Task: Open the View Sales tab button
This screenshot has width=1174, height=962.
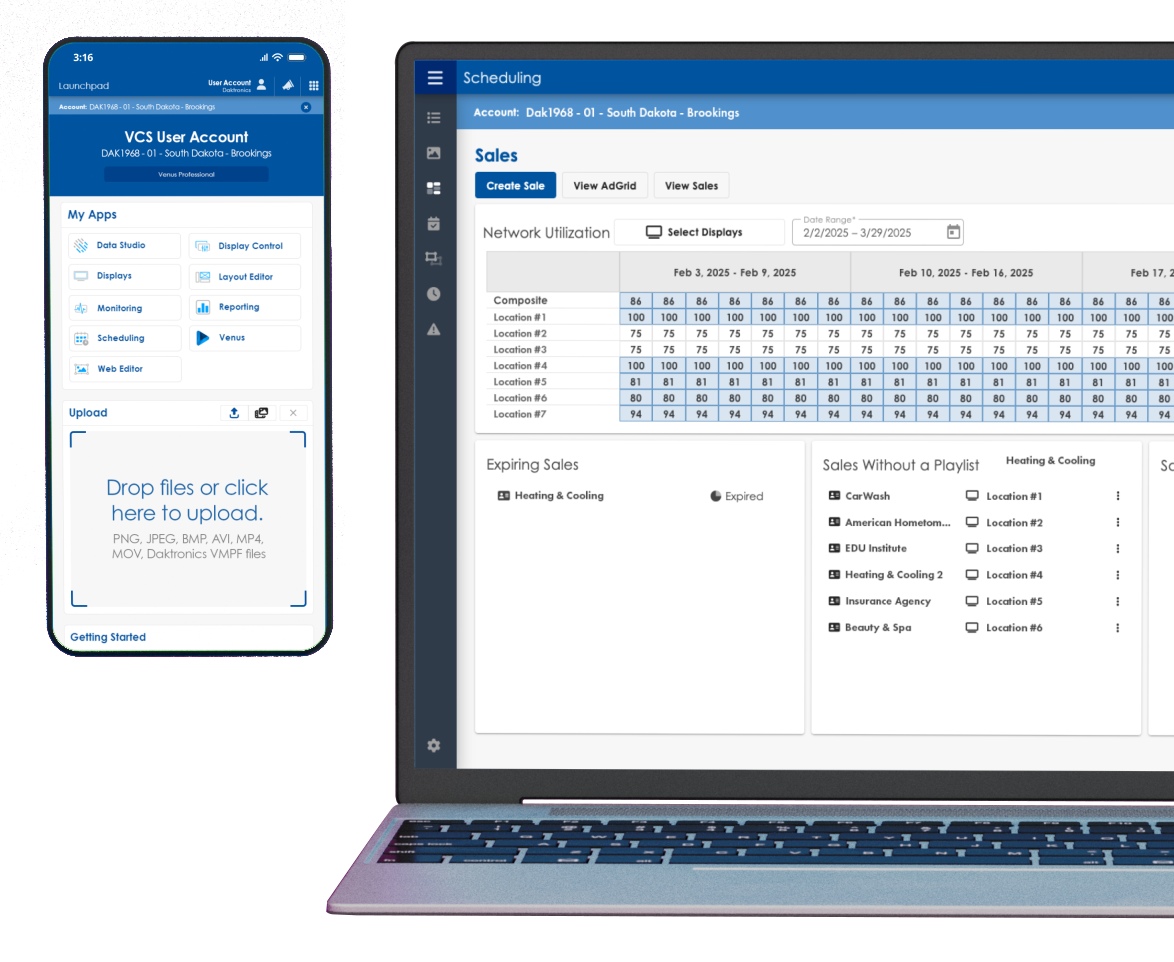Action: (x=691, y=186)
